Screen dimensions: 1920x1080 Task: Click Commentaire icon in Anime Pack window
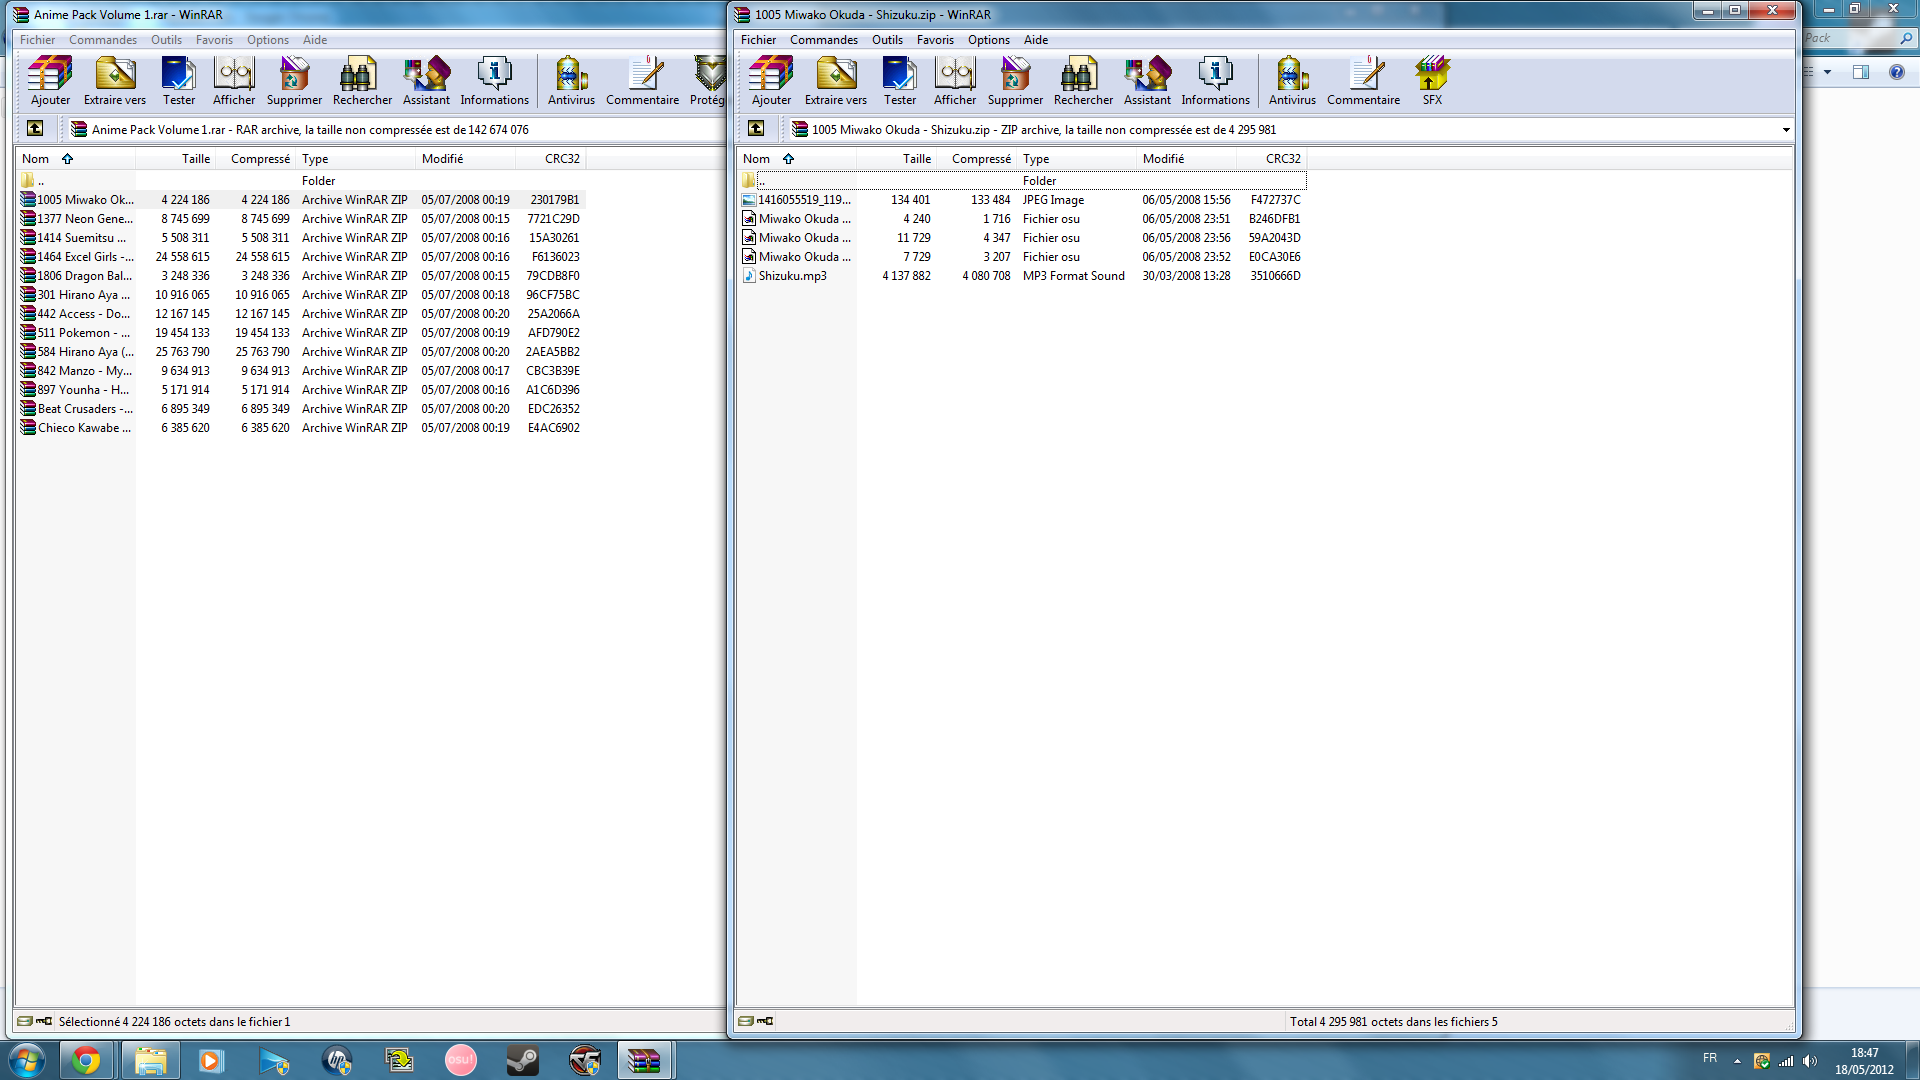click(642, 80)
